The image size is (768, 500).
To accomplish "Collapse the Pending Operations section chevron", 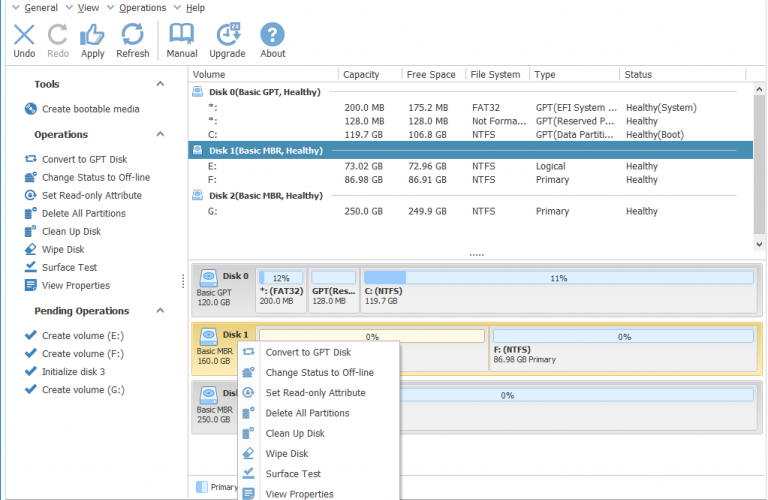I will (160, 310).
